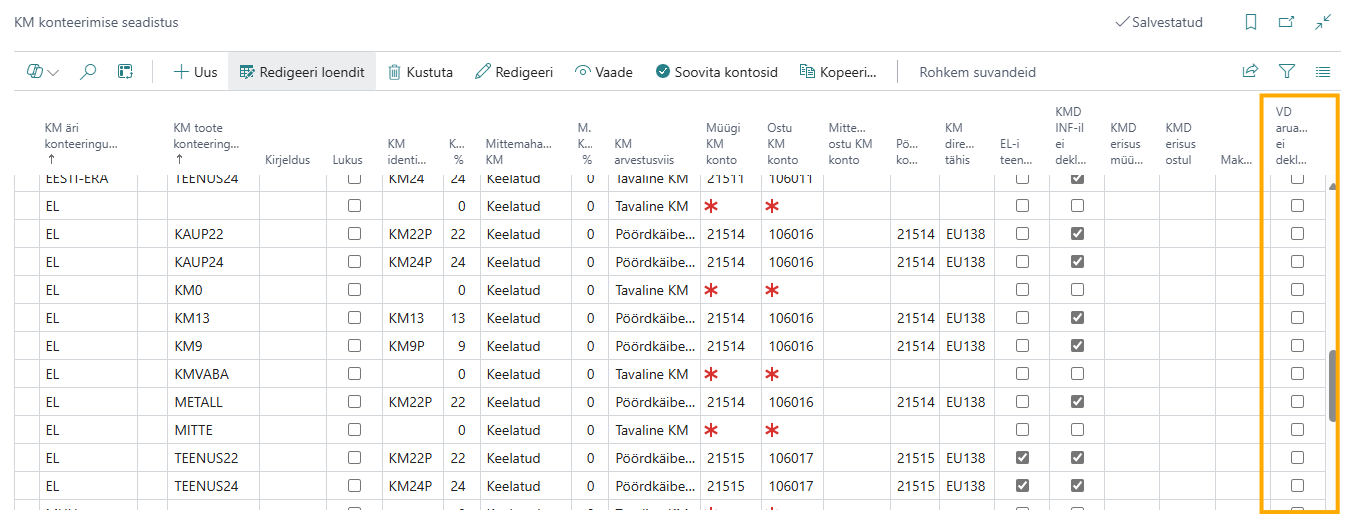Uncheck EL-i teenus for TEENUS22 row

click(1022, 458)
